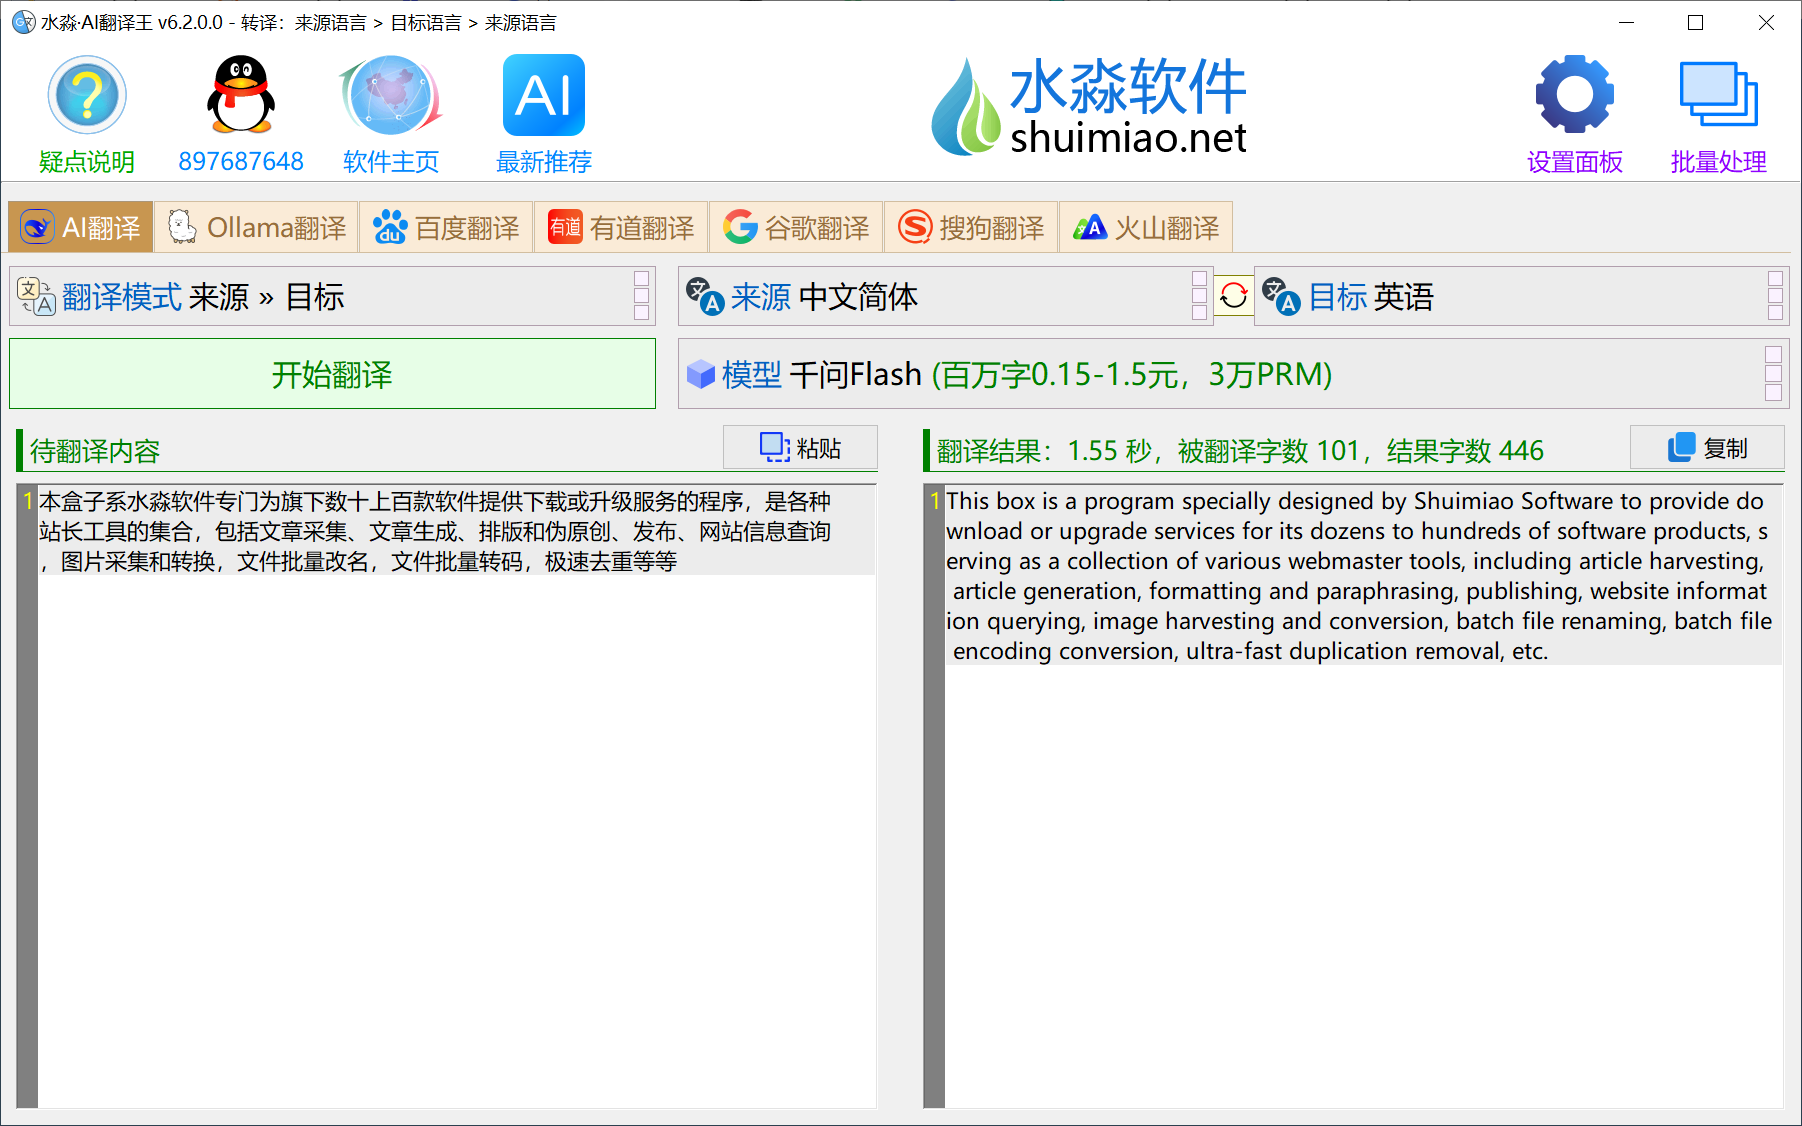Open the 火山翻译 tab
1802x1126 pixels.
pyautogui.click(x=1146, y=228)
